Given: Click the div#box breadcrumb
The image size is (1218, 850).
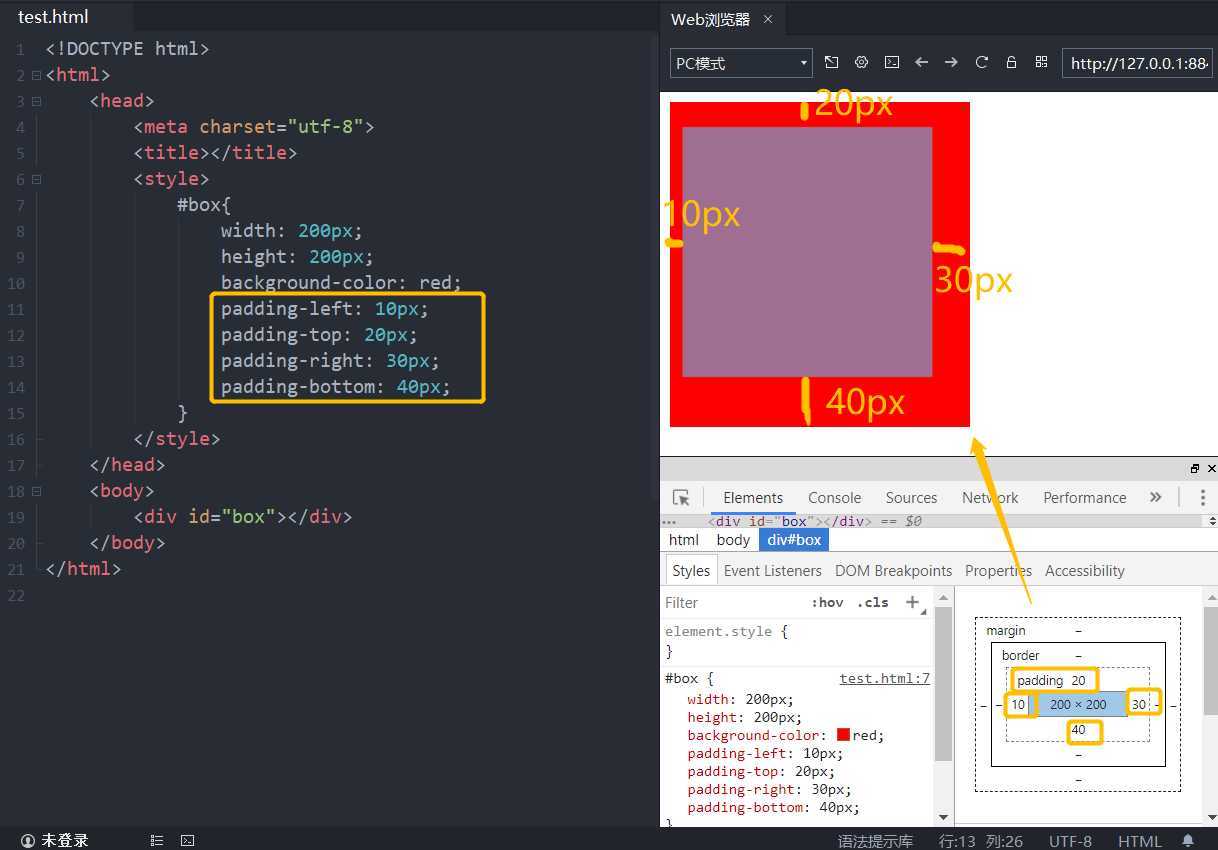Looking at the screenshot, I should (794, 540).
